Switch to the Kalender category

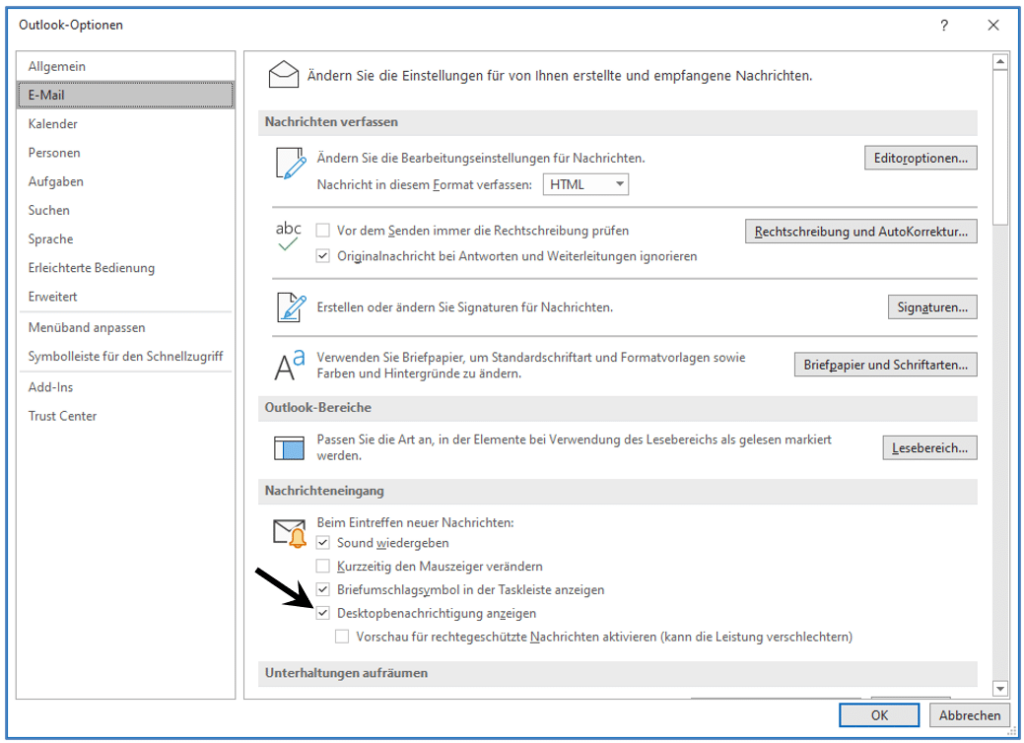[125, 124]
